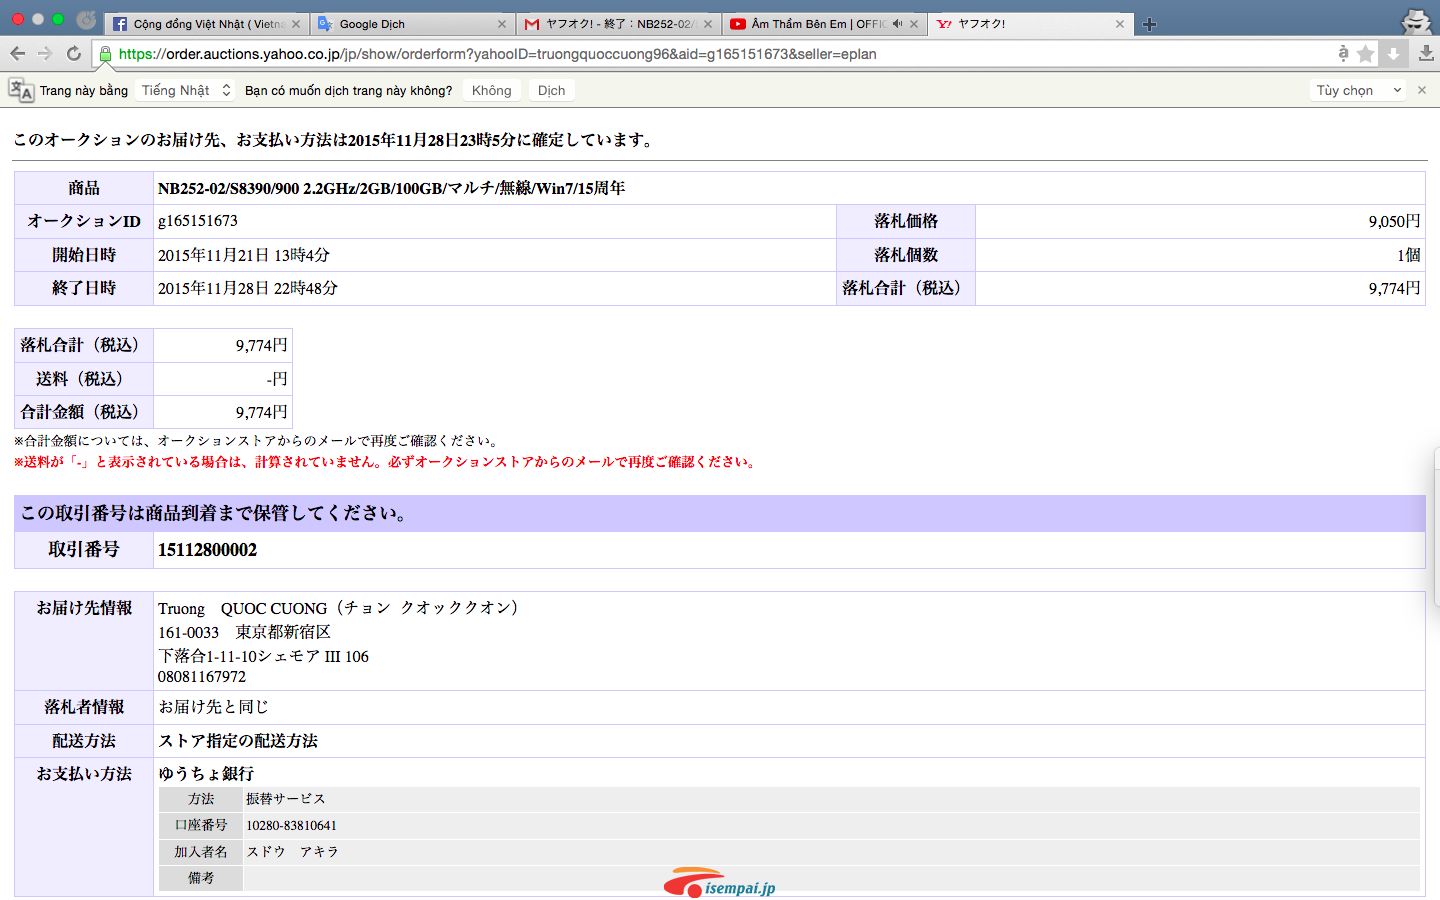Click the browser back arrow
The width and height of the screenshot is (1440, 900).
click(17, 54)
